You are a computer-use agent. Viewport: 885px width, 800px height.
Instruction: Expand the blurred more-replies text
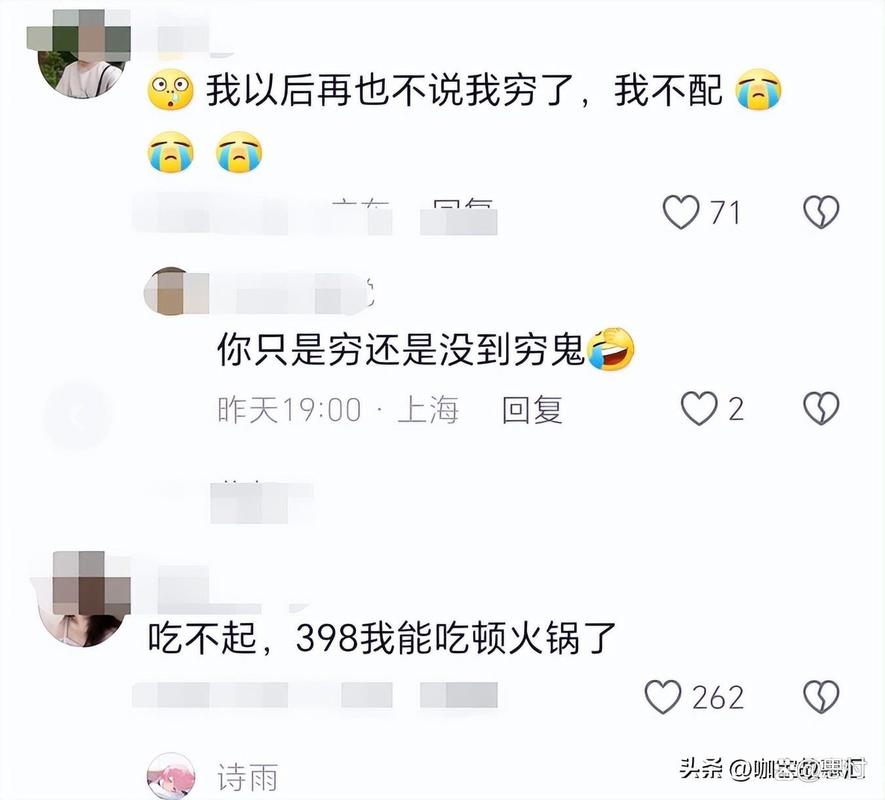[261, 501]
